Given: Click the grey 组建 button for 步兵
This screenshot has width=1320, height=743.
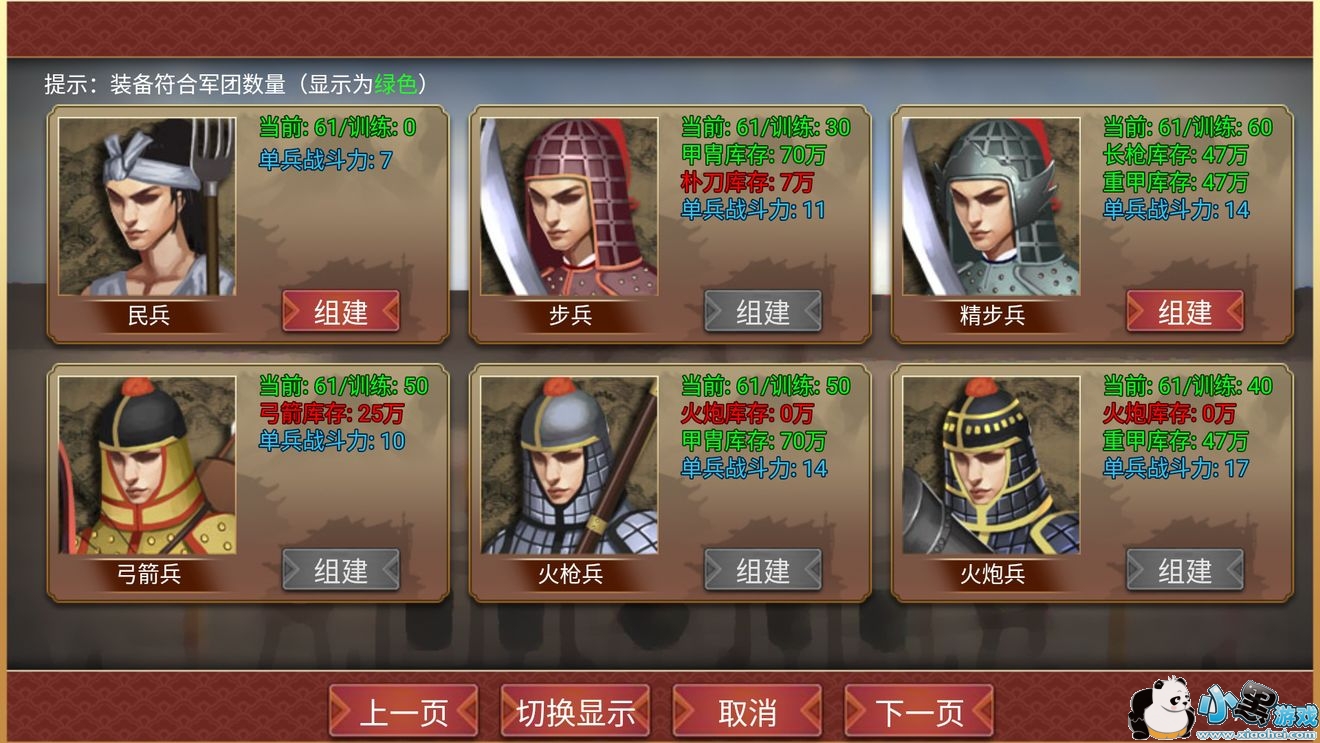Looking at the screenshot, I should click(763, 312).
